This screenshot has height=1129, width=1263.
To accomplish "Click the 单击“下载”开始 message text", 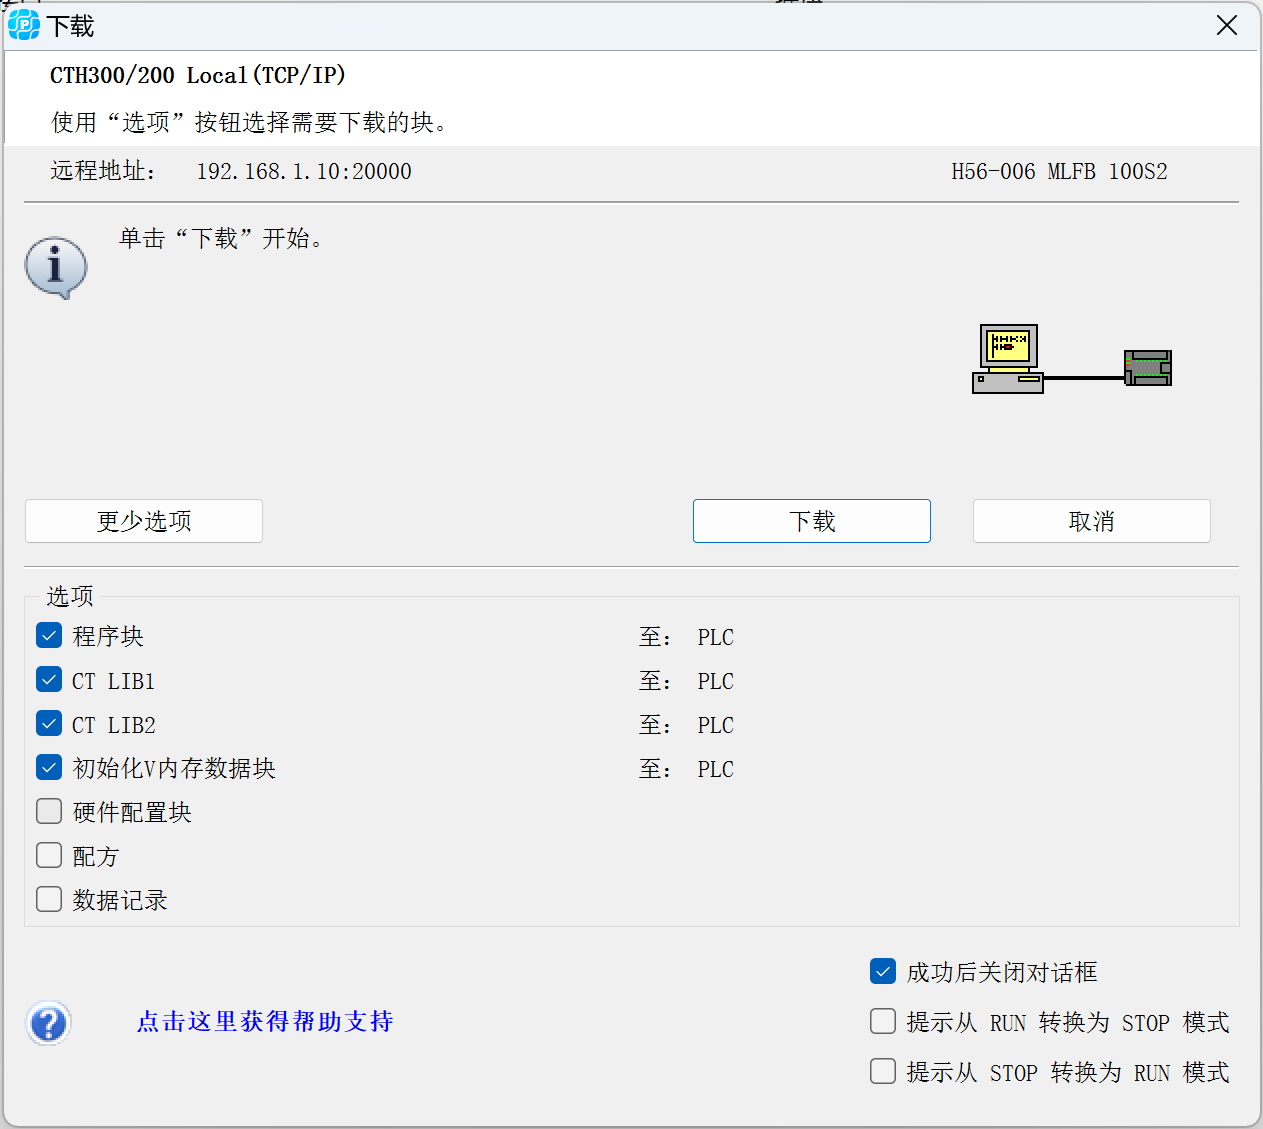I will click(221, 238).
